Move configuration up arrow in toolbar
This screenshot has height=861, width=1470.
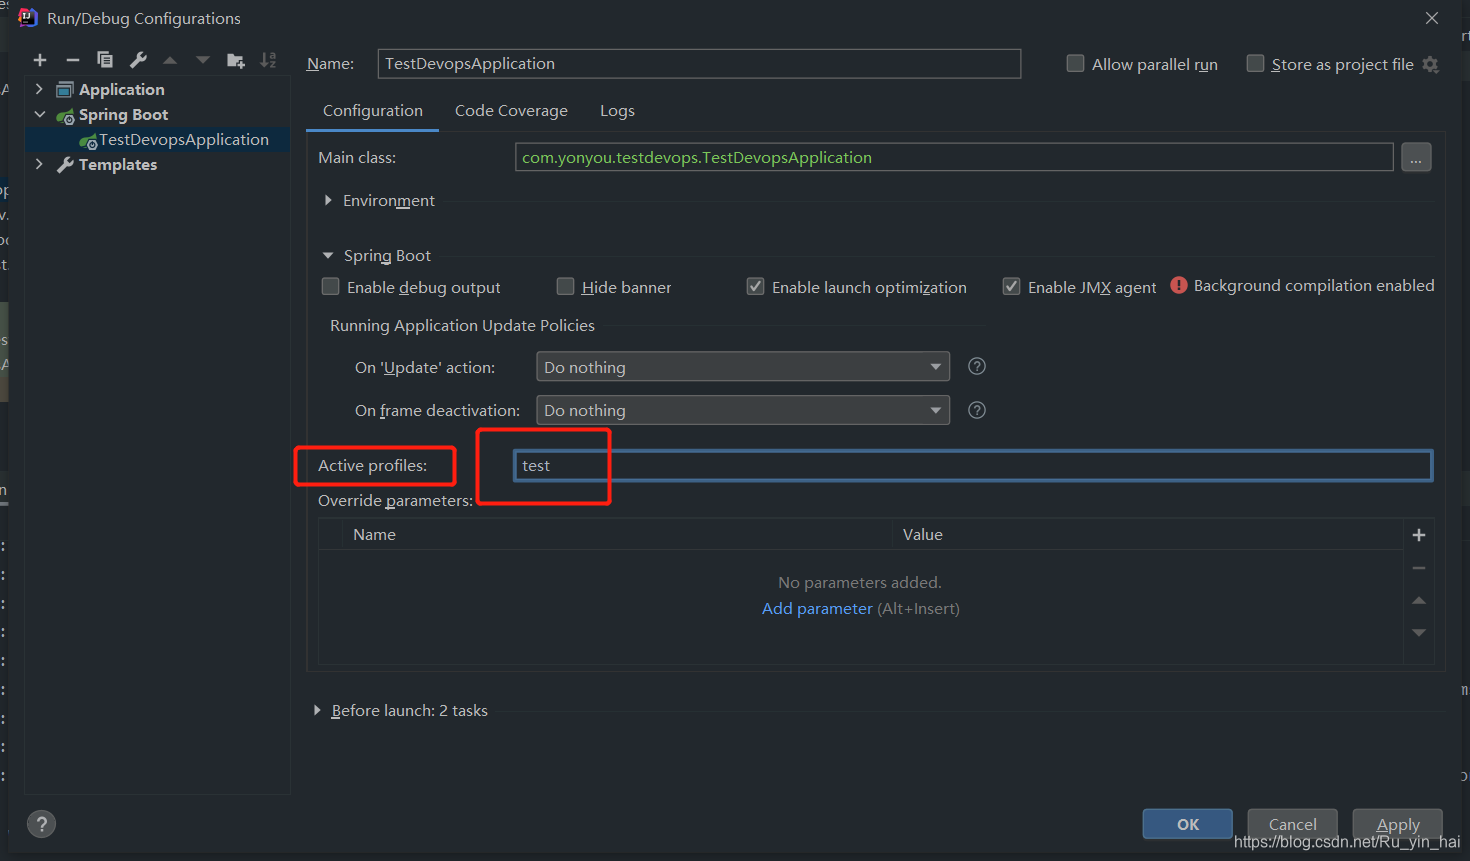pyautogui.click(x=170, y=60)
